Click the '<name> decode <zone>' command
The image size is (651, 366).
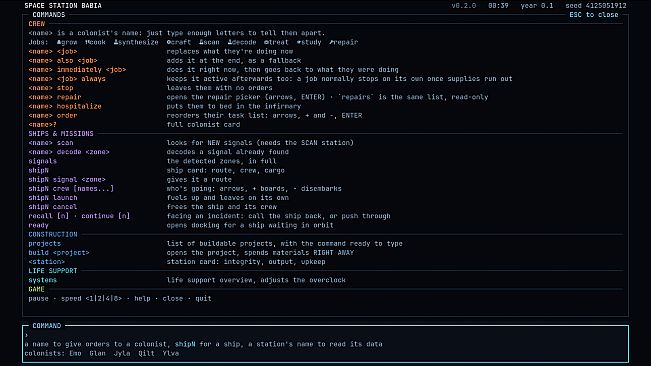point(69,152)
